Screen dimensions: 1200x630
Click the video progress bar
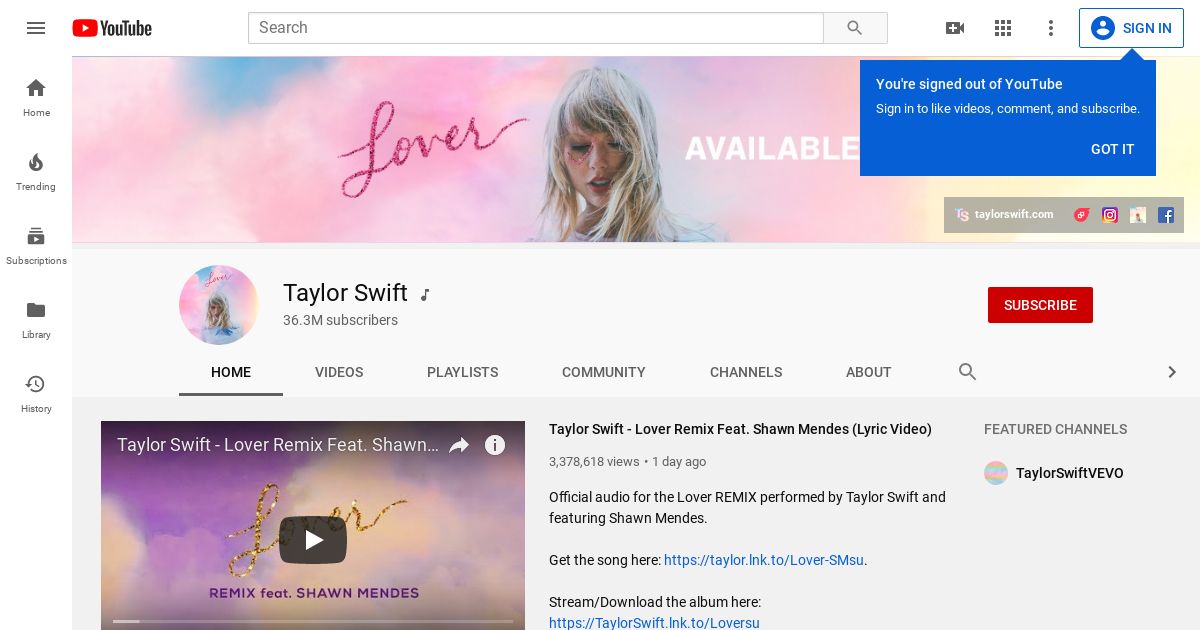pyautogui.click(x=313, y=621)
